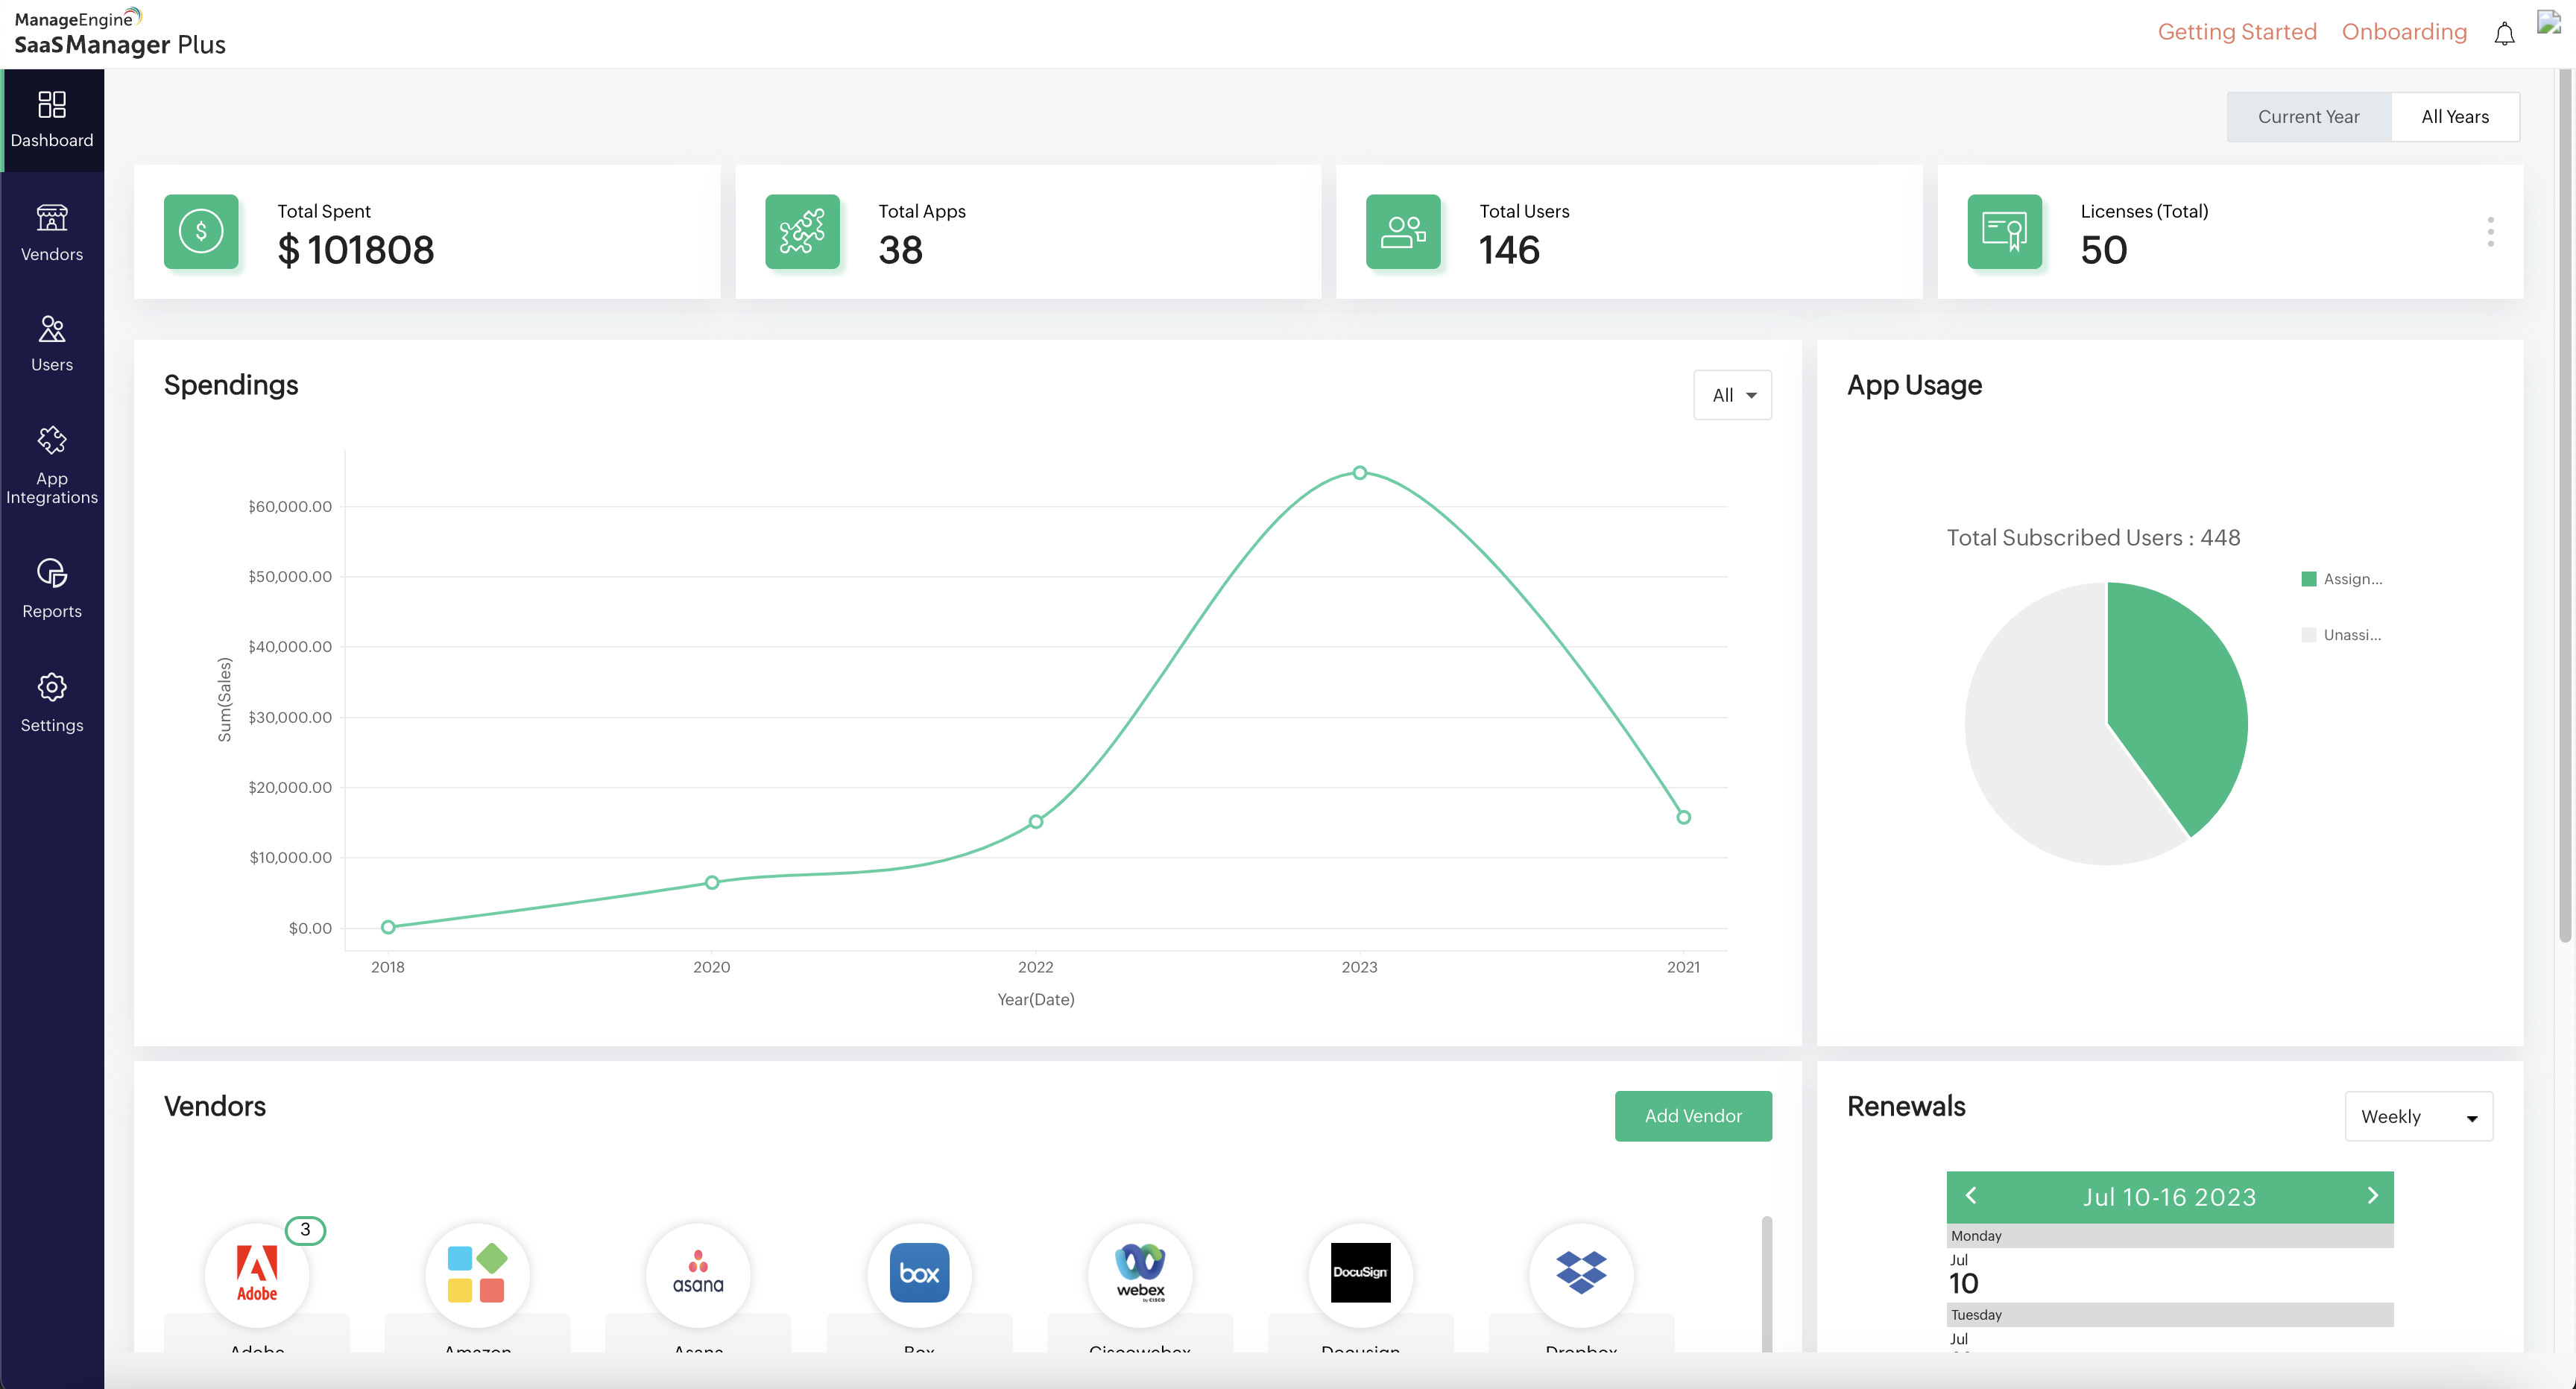Viewport: 2576px width, 1389px height.
Task: Open Settings from the sidebar
Action: 51,702
